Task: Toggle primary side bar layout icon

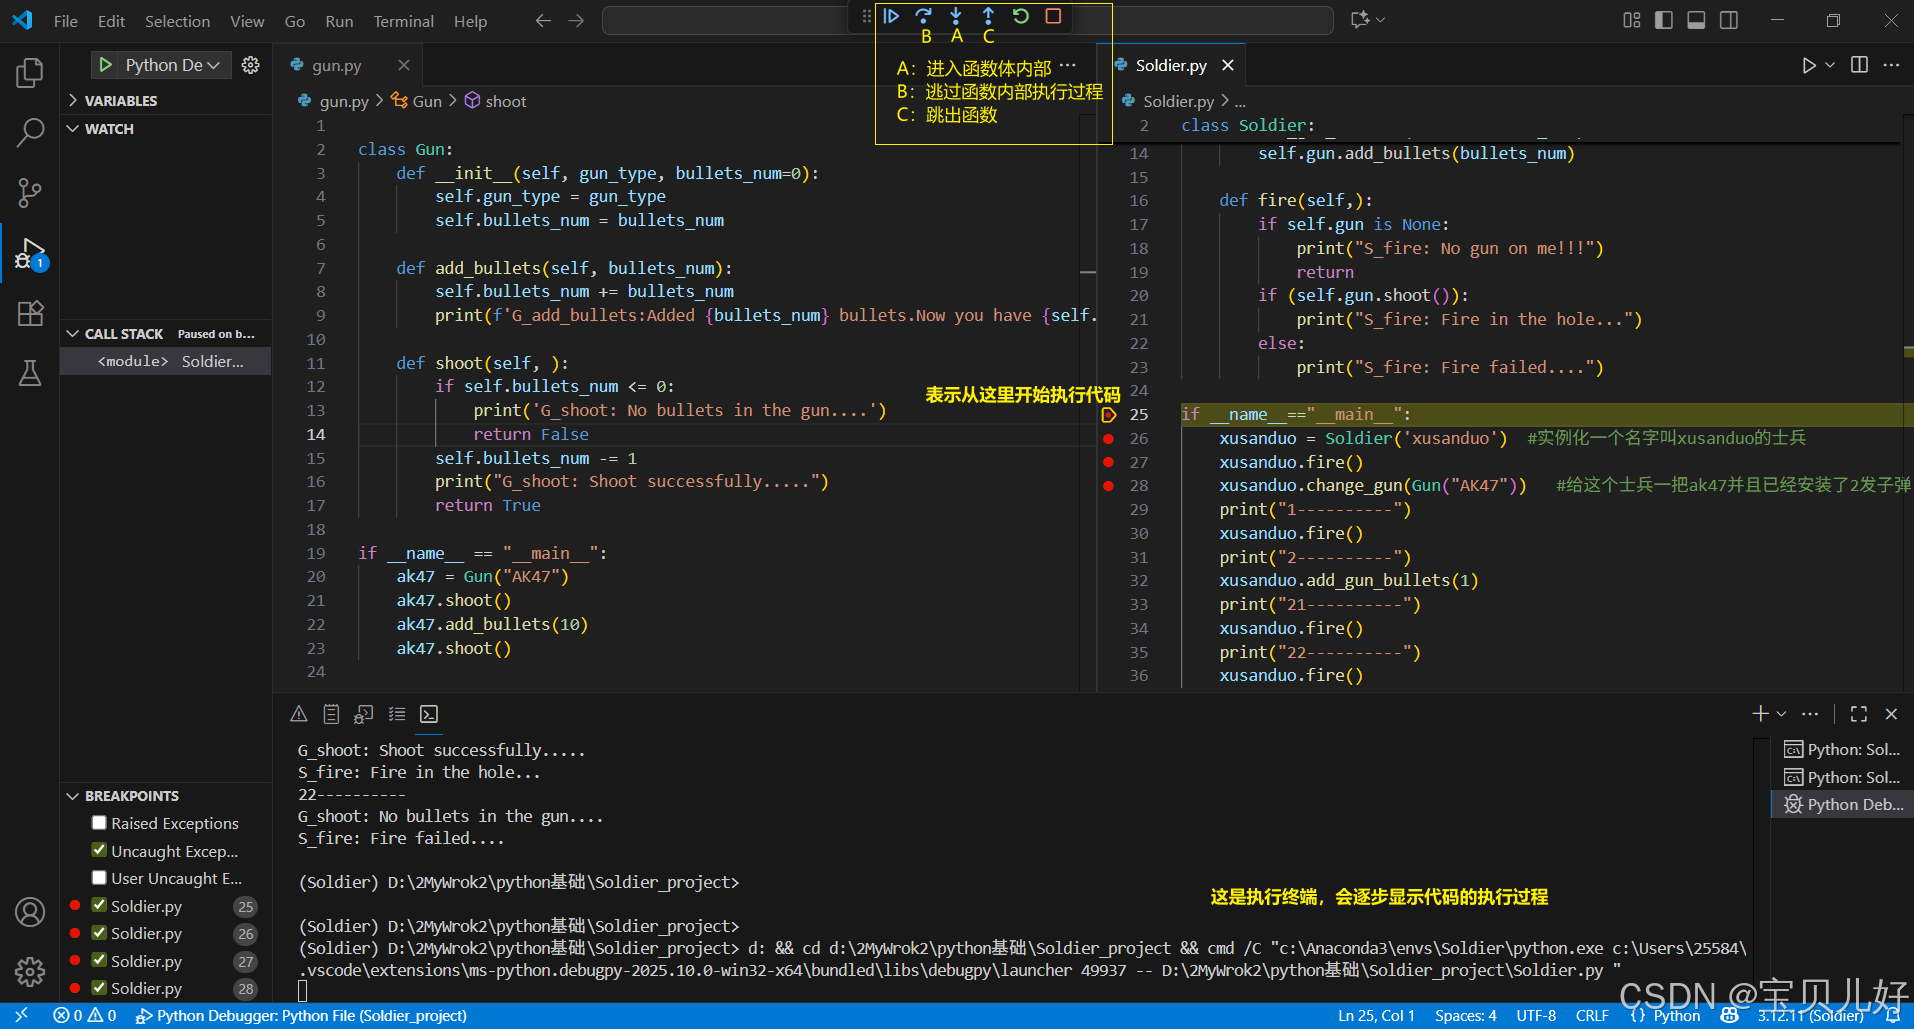Action: pyautogui.click(x=1664, y=20)
